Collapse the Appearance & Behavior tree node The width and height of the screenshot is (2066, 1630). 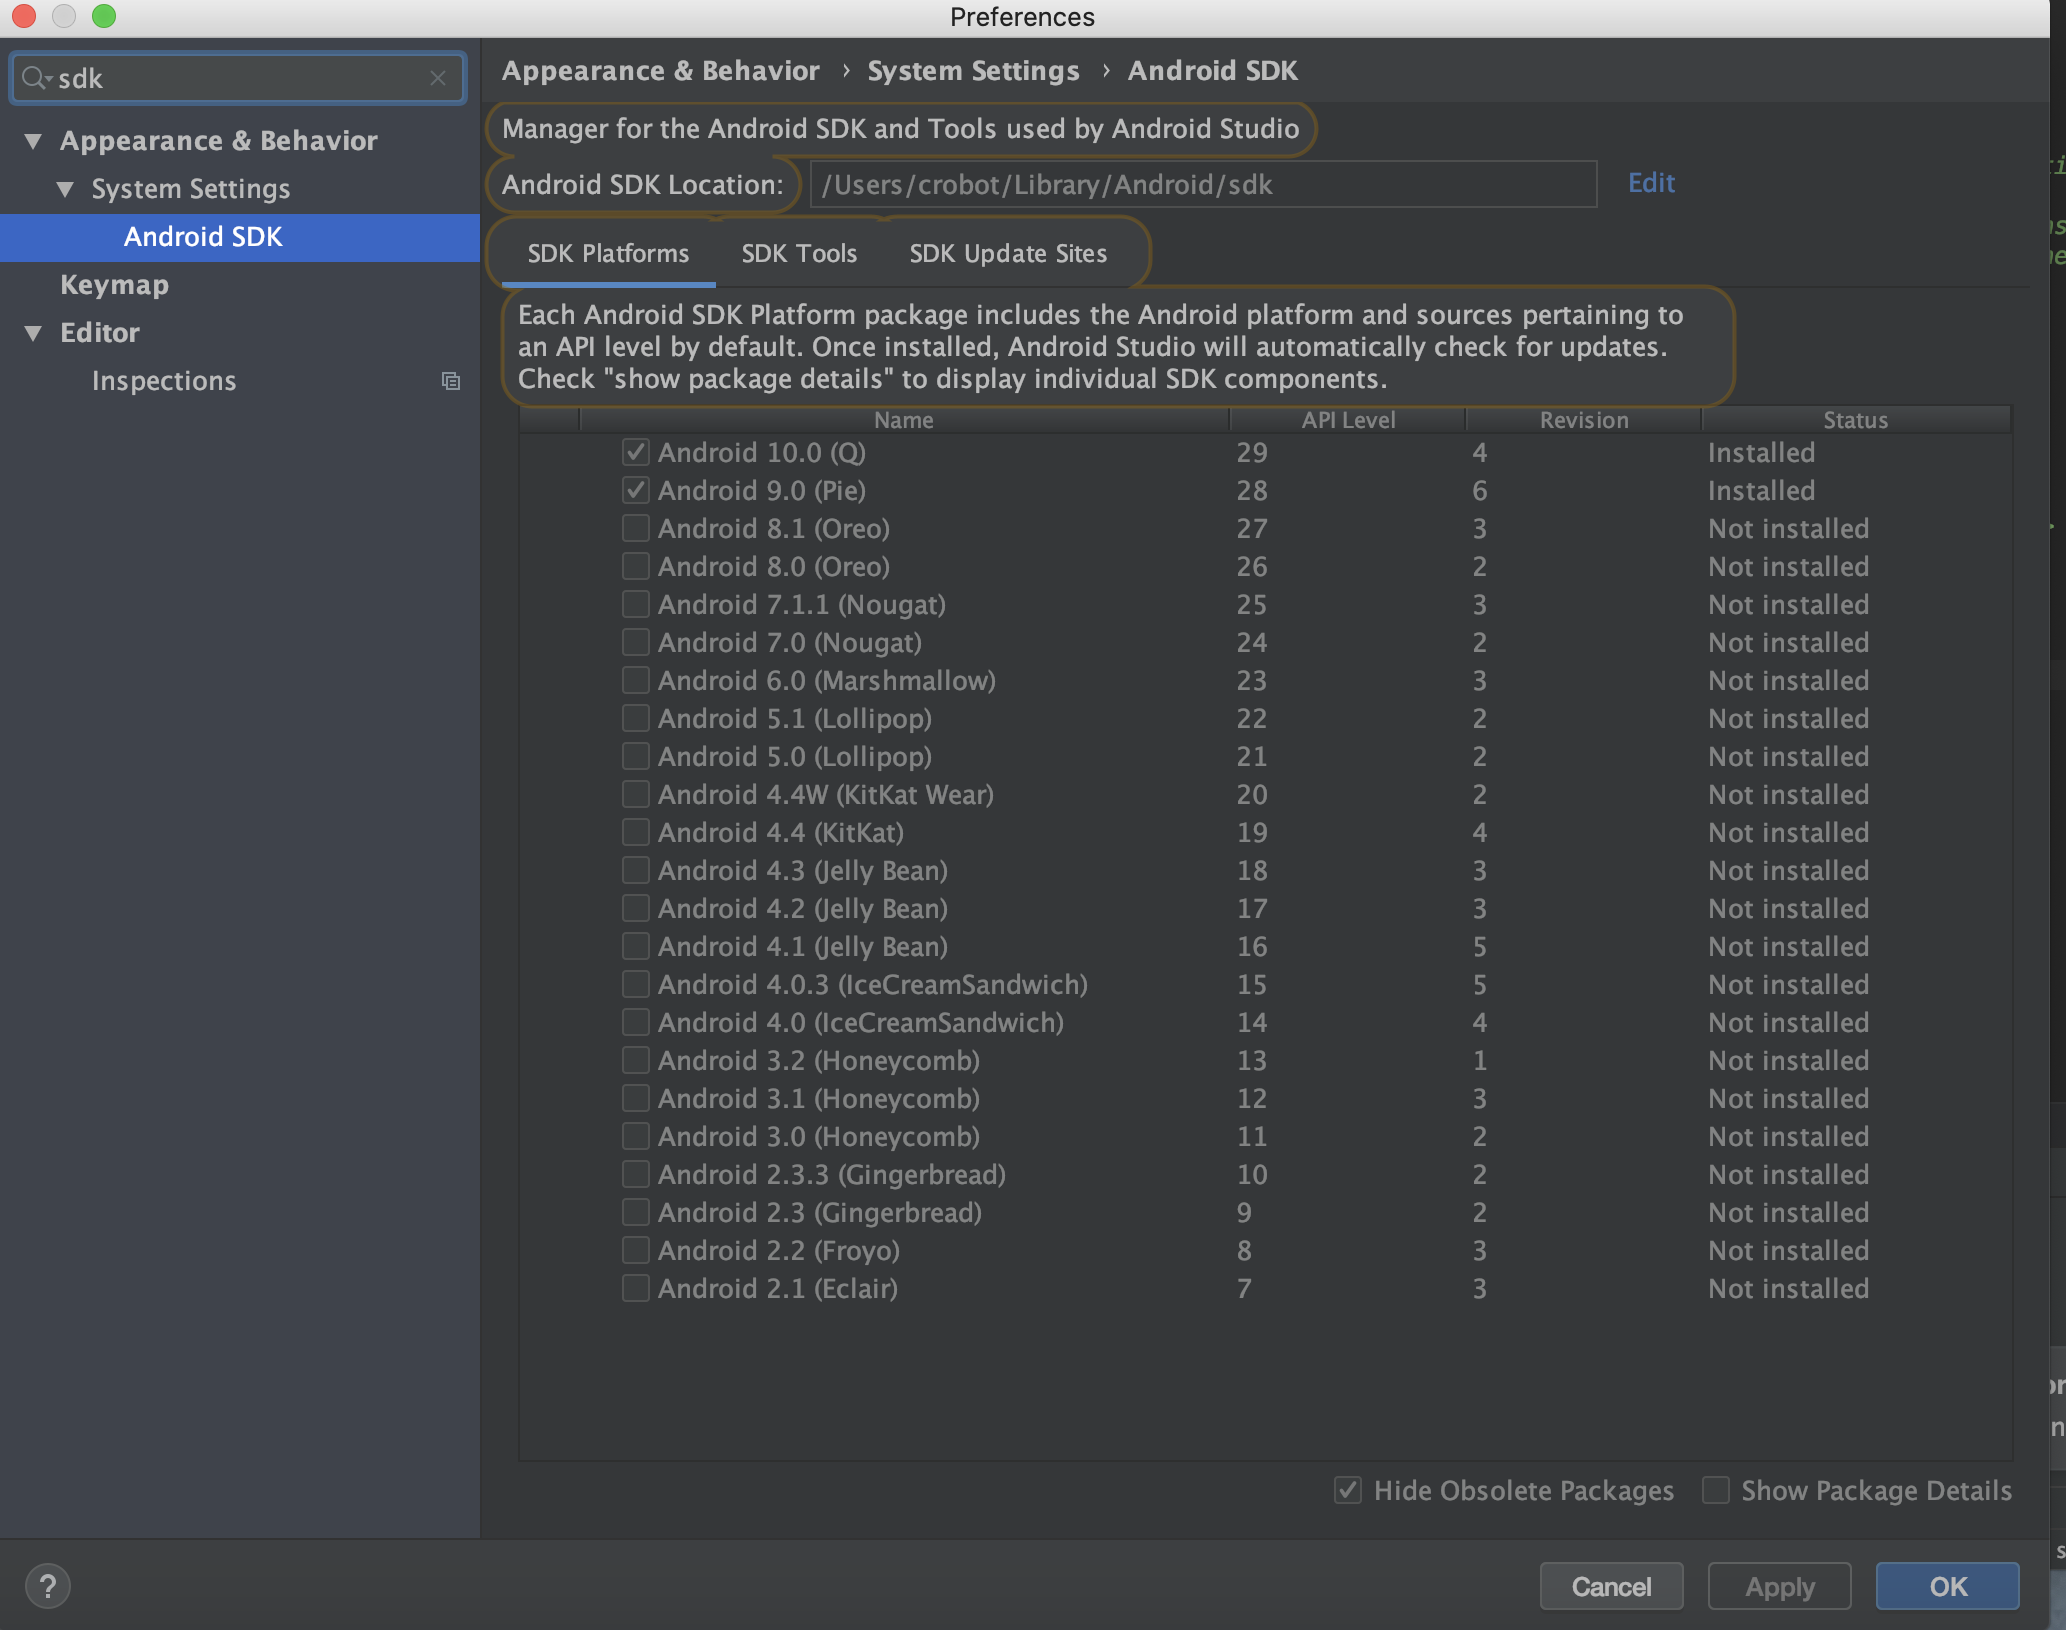click(34, 141)
